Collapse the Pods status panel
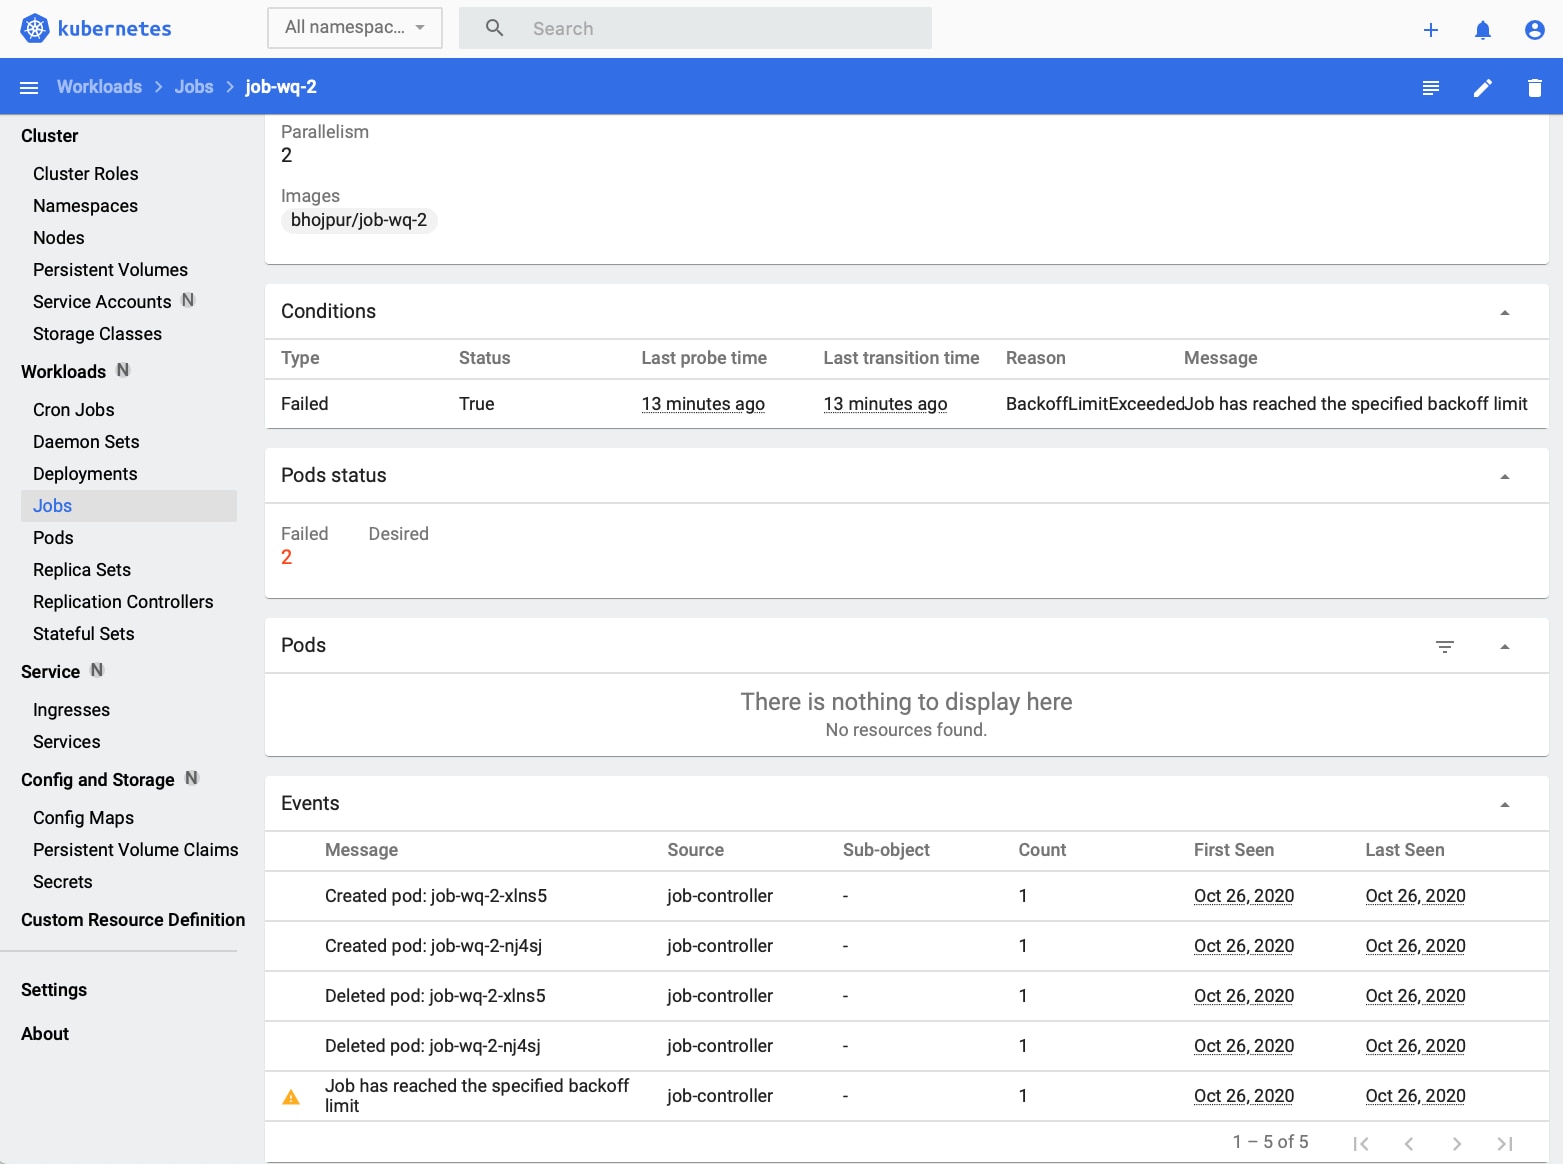This screenshot has width=1563, height=1164. pyautogui.click(x=1504, y=476)
